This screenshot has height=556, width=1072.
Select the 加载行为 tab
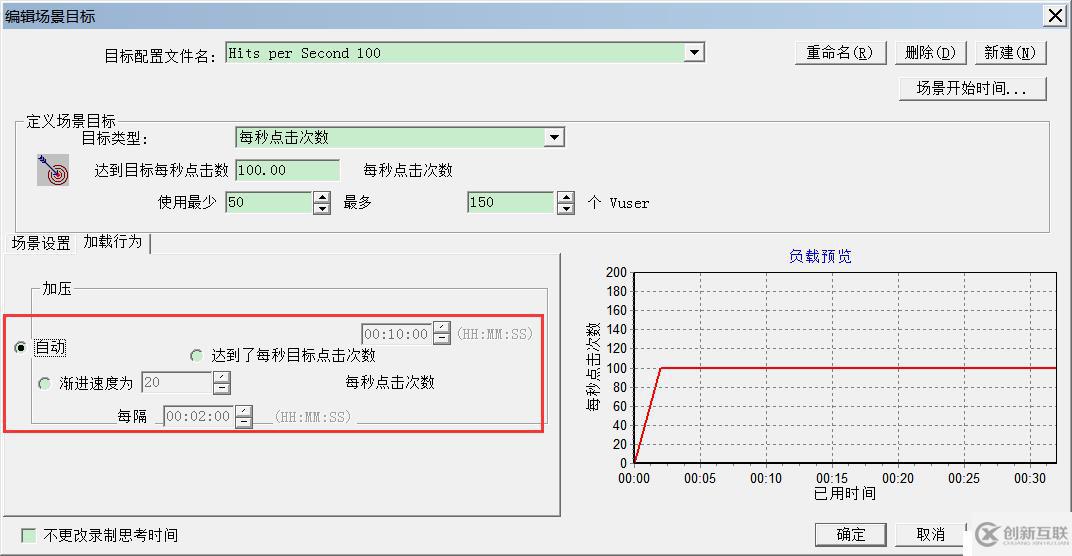tap(113, 241)
